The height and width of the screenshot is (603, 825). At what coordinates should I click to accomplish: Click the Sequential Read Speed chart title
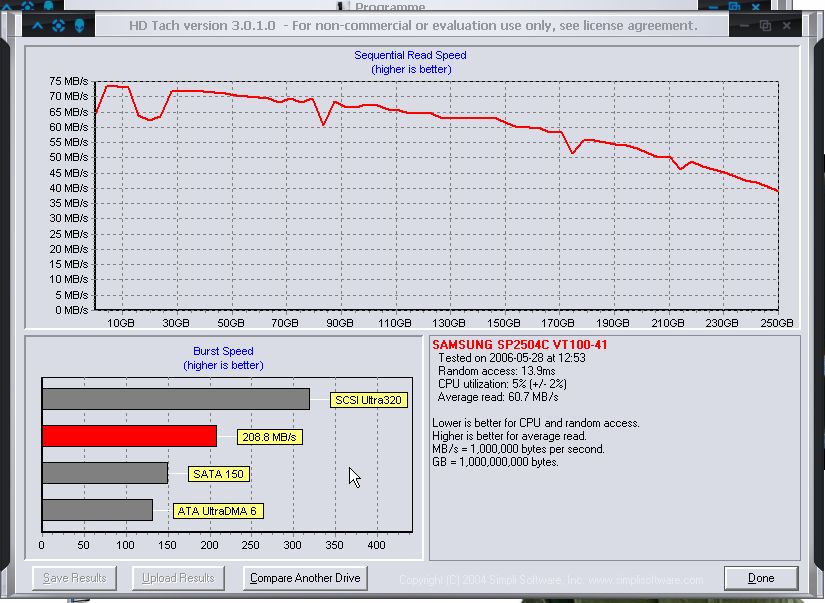(x=410, y=55)
